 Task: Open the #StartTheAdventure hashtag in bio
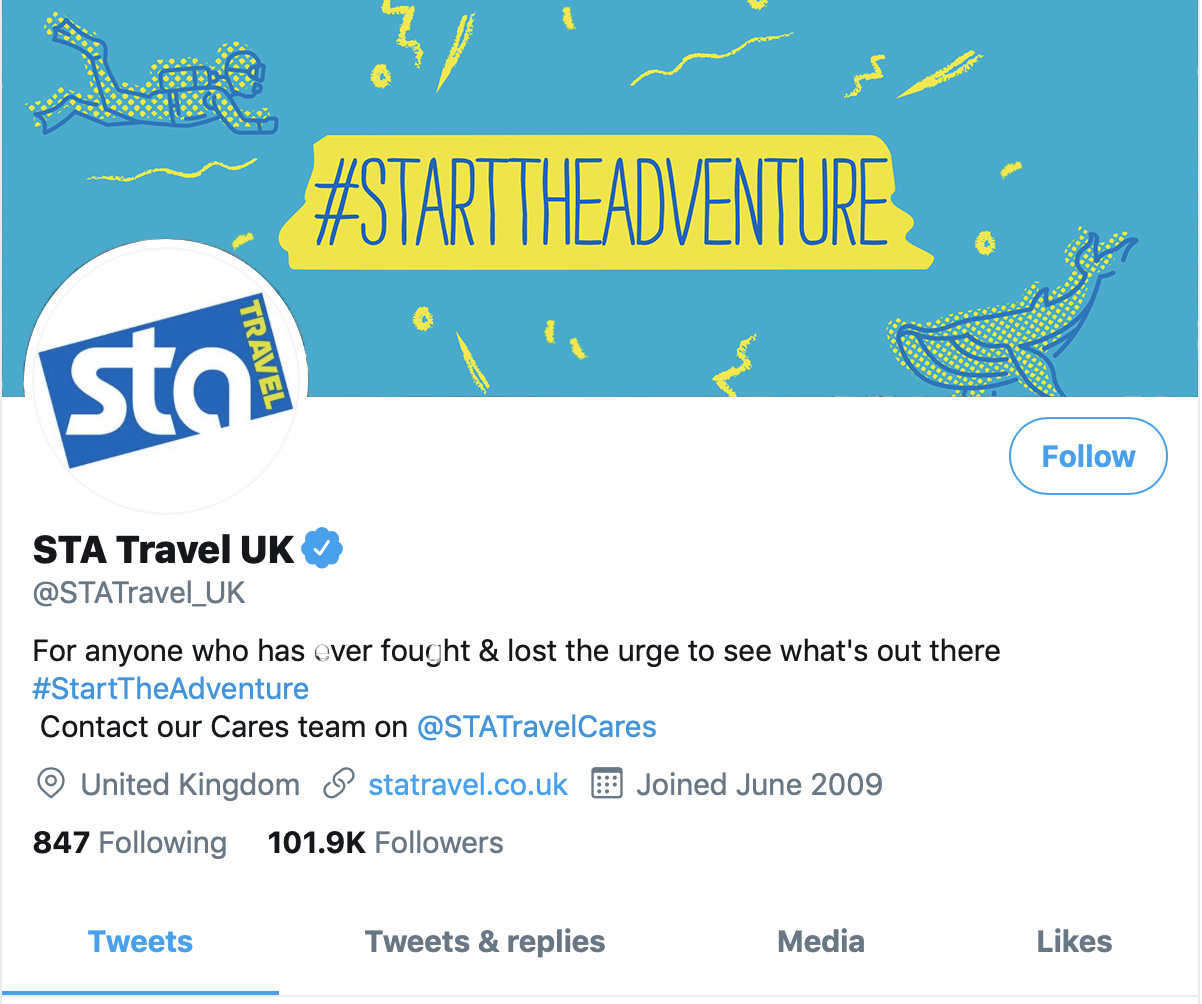pos(171,689)
